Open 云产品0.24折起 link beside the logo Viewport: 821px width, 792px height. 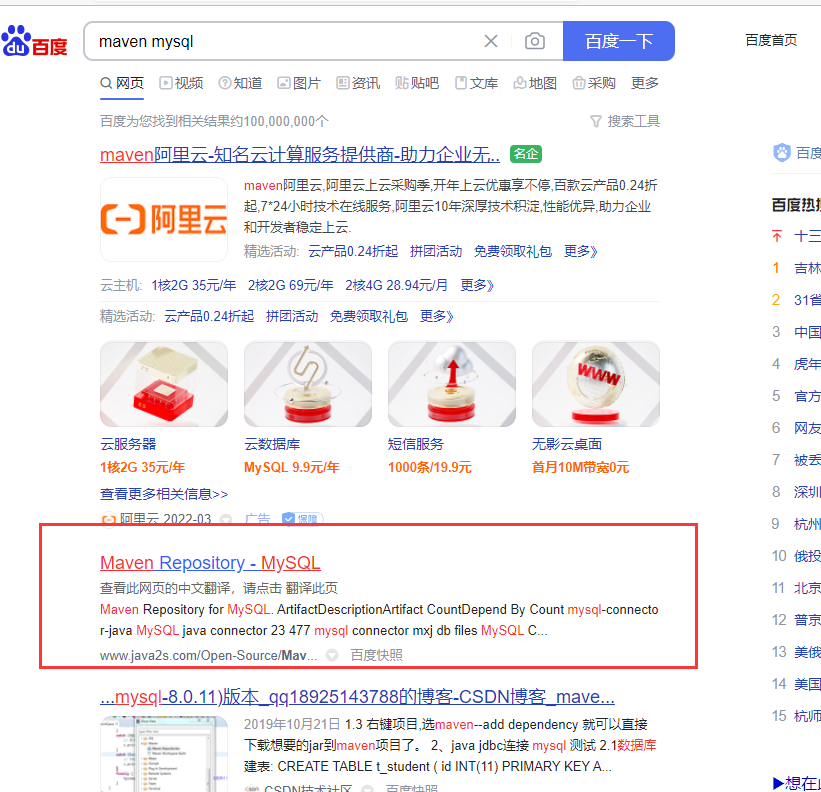pos(353,251)
